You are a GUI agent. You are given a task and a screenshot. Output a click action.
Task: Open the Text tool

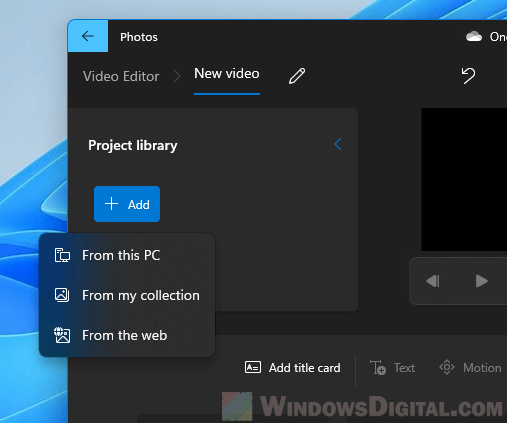coord(392,368)
